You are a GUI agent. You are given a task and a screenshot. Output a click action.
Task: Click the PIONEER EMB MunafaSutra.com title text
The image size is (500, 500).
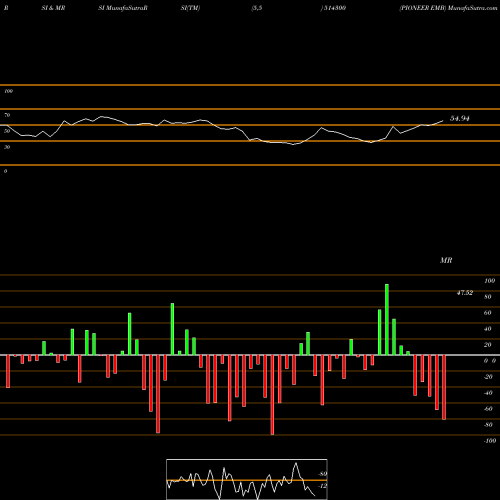click(x=448, y=8)
